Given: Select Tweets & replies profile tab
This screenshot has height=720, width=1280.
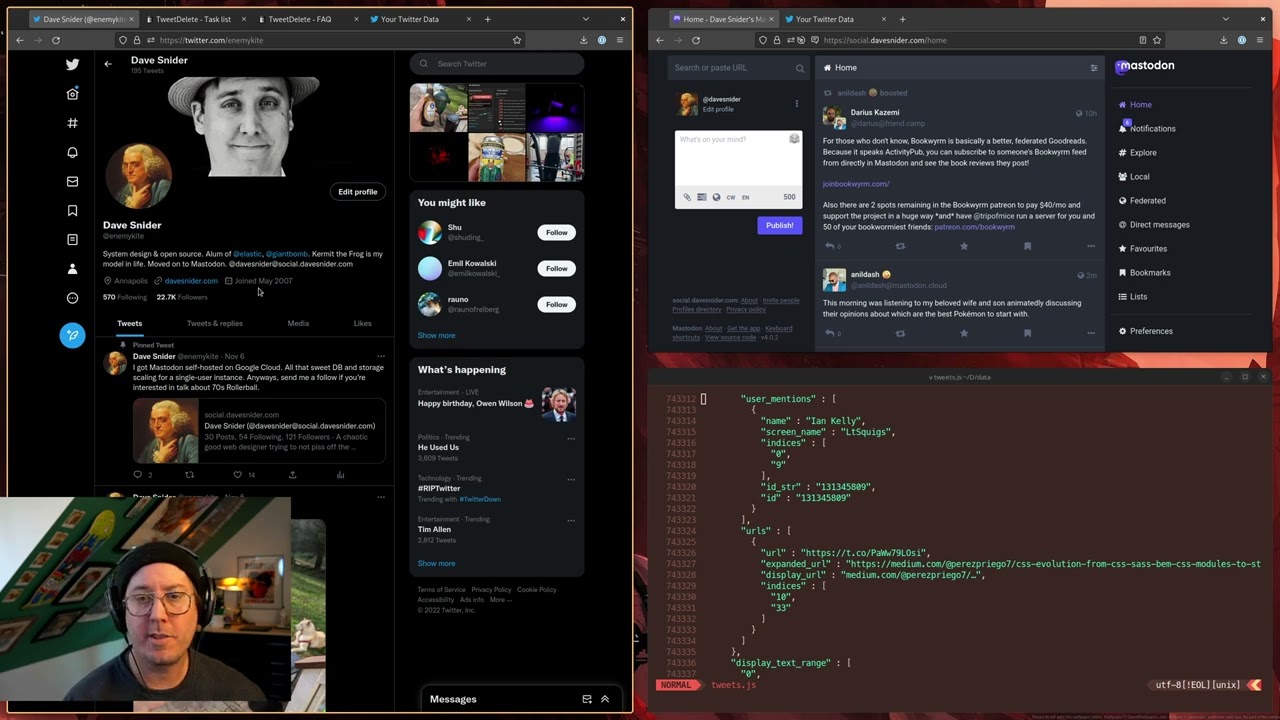Looking at the screenshot, I should (x=215, y=323).
